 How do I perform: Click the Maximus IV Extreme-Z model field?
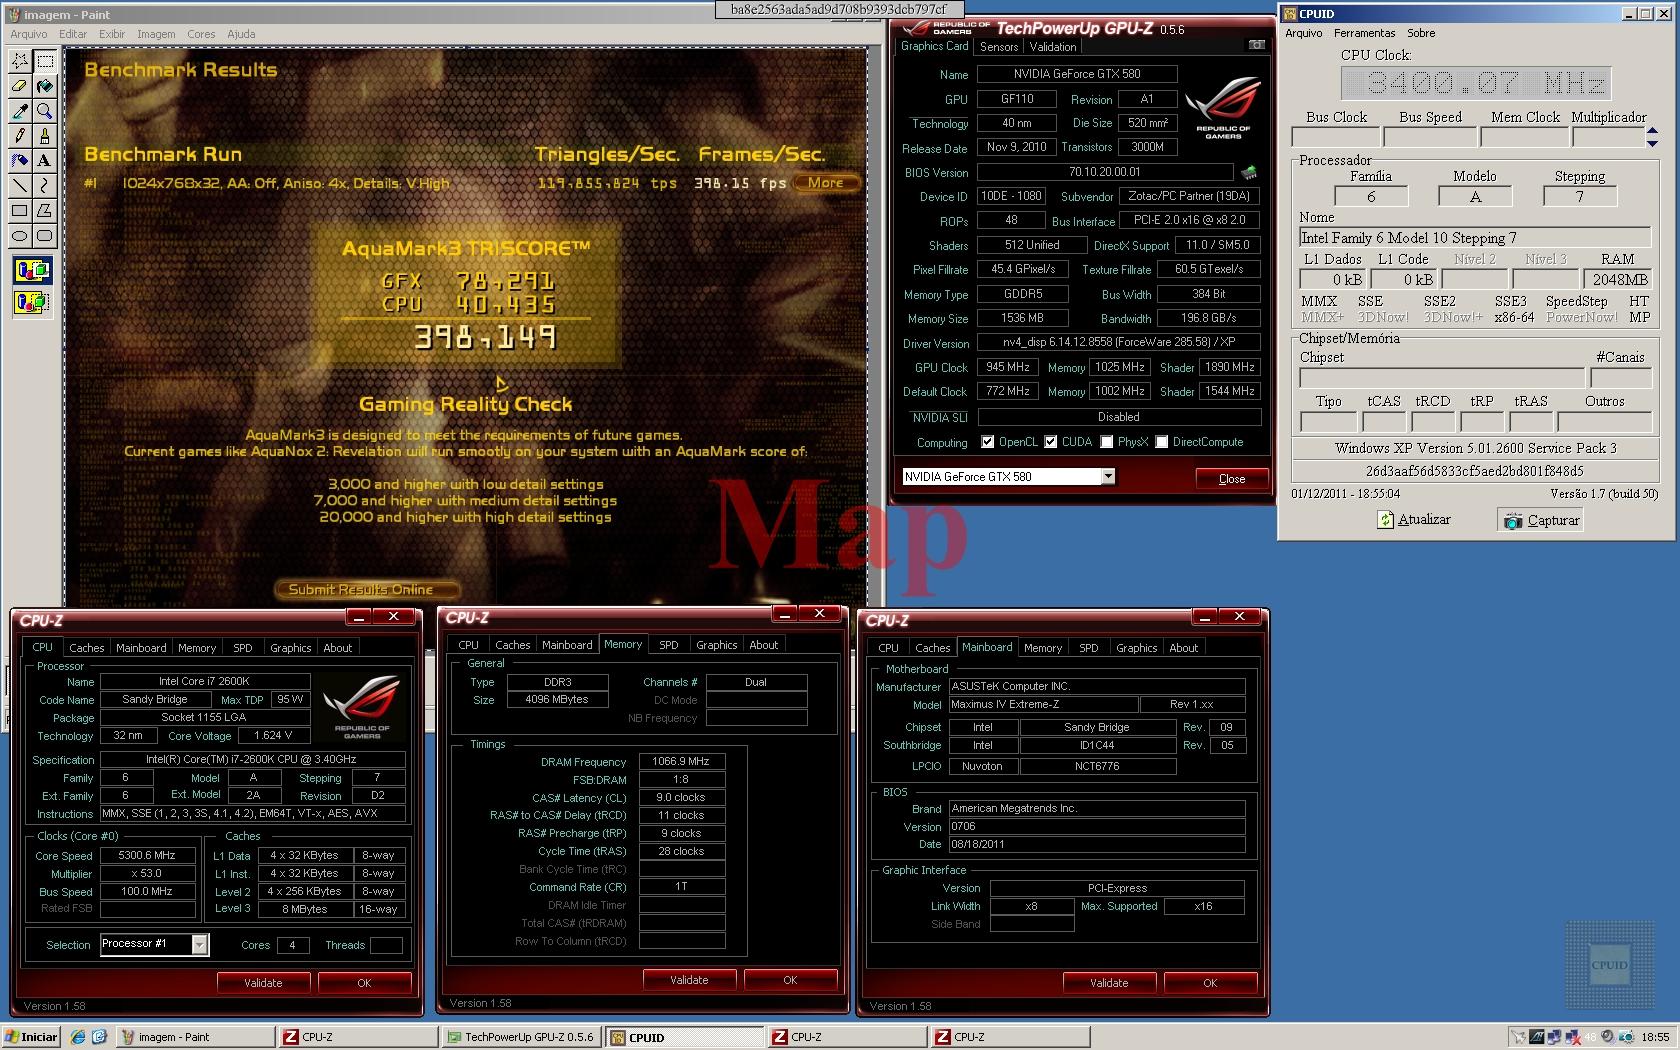pos(1042,705)
